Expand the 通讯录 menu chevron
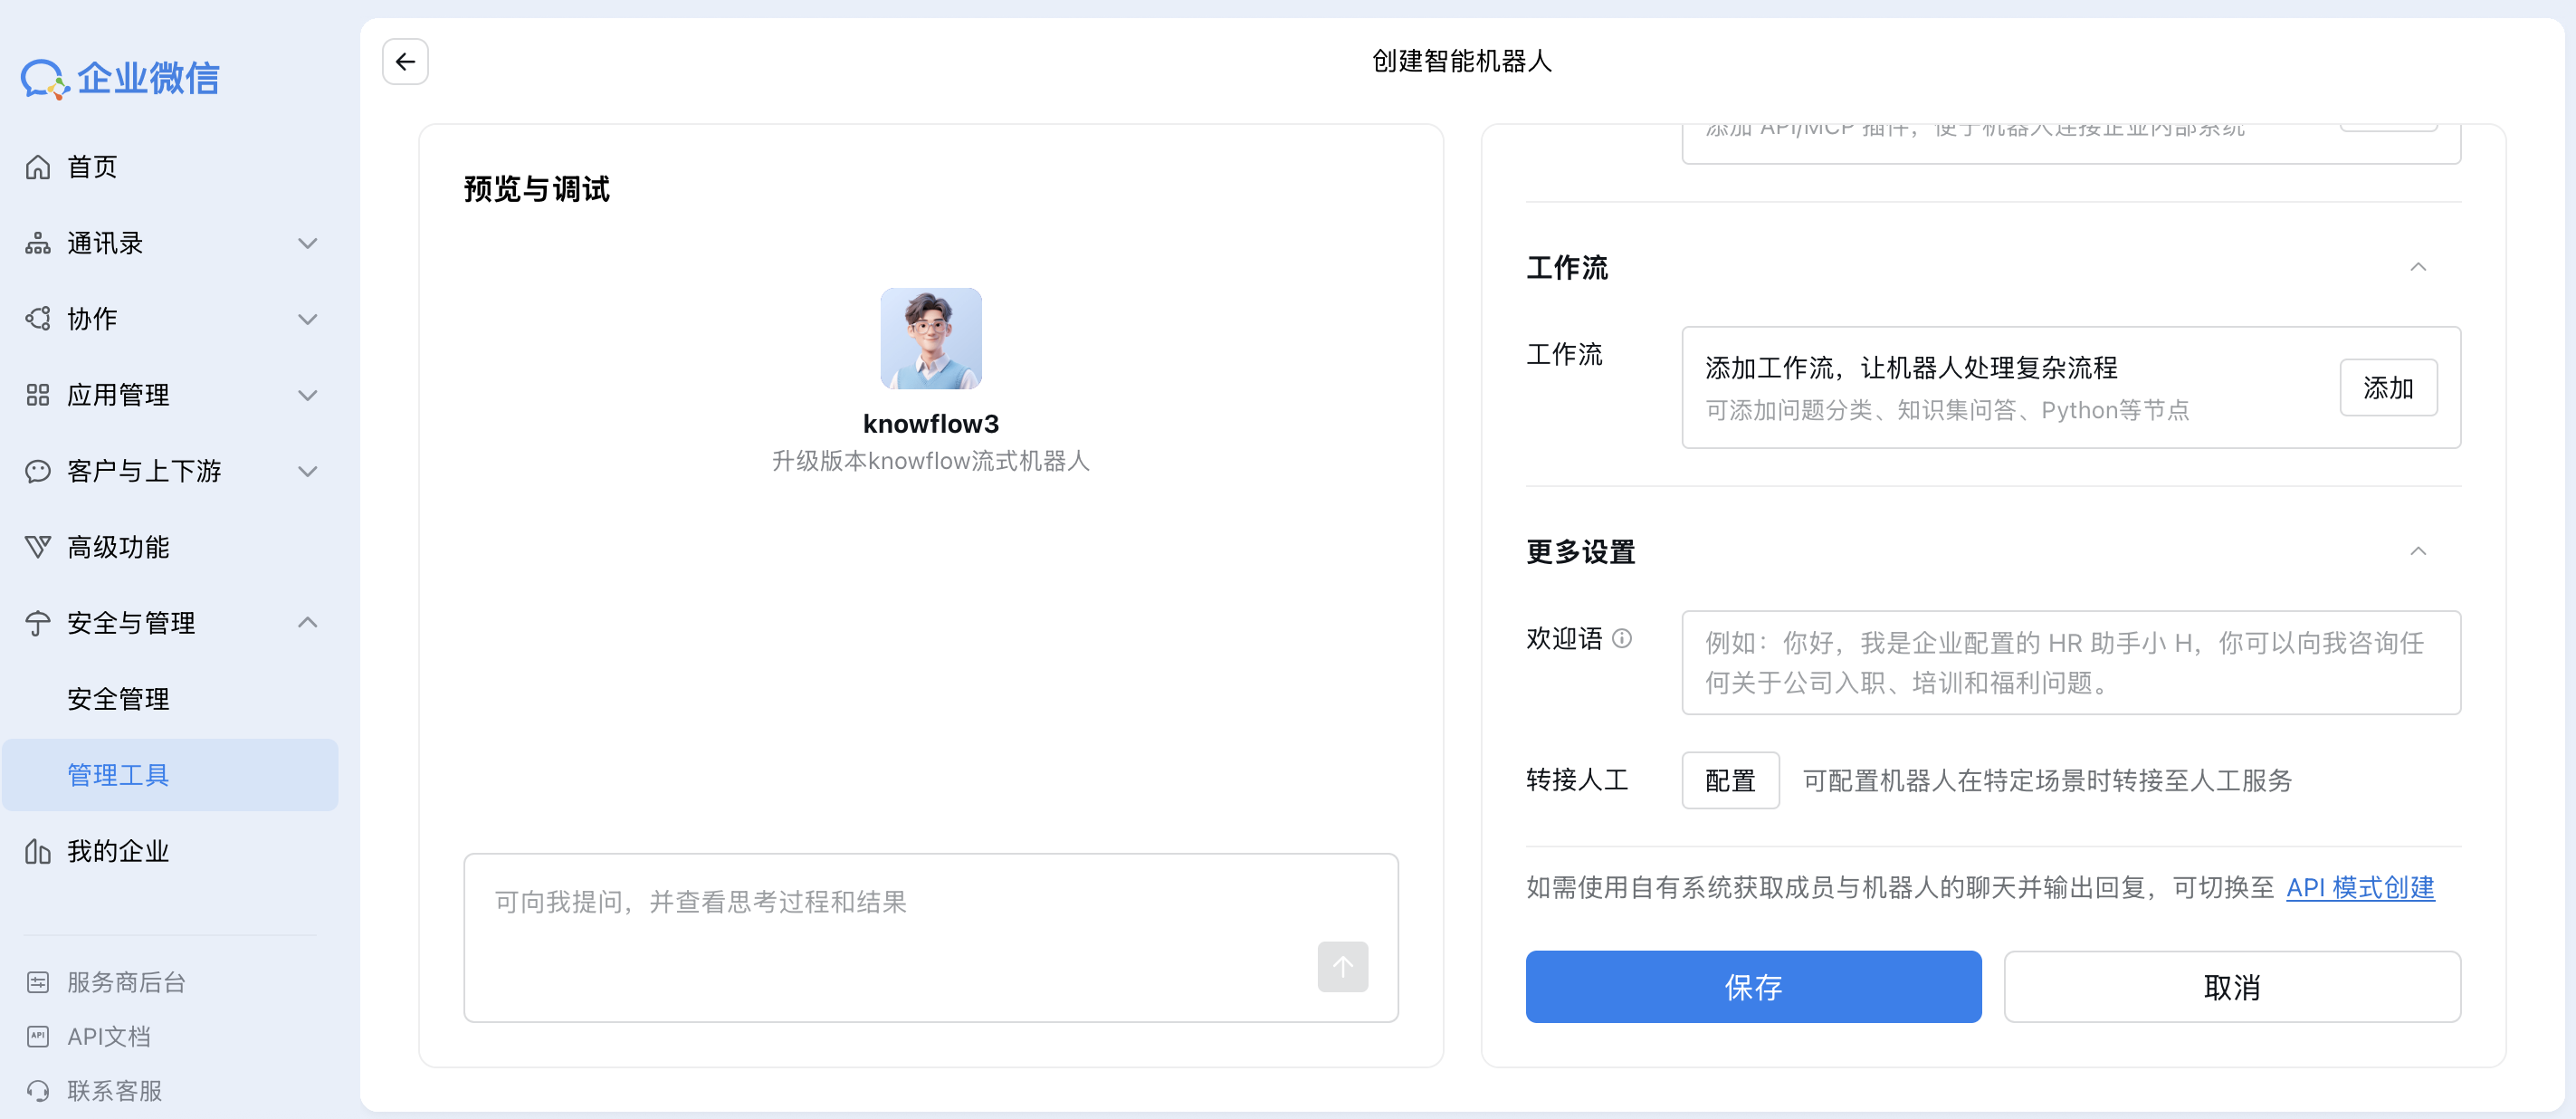This screenshot has height=1119, width=2576. tap(308, 243)
